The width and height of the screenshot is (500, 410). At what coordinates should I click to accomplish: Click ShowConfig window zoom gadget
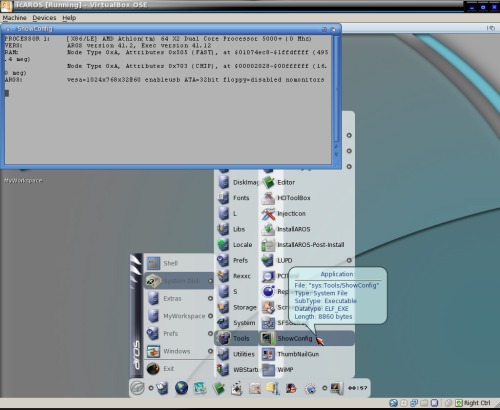324,29
